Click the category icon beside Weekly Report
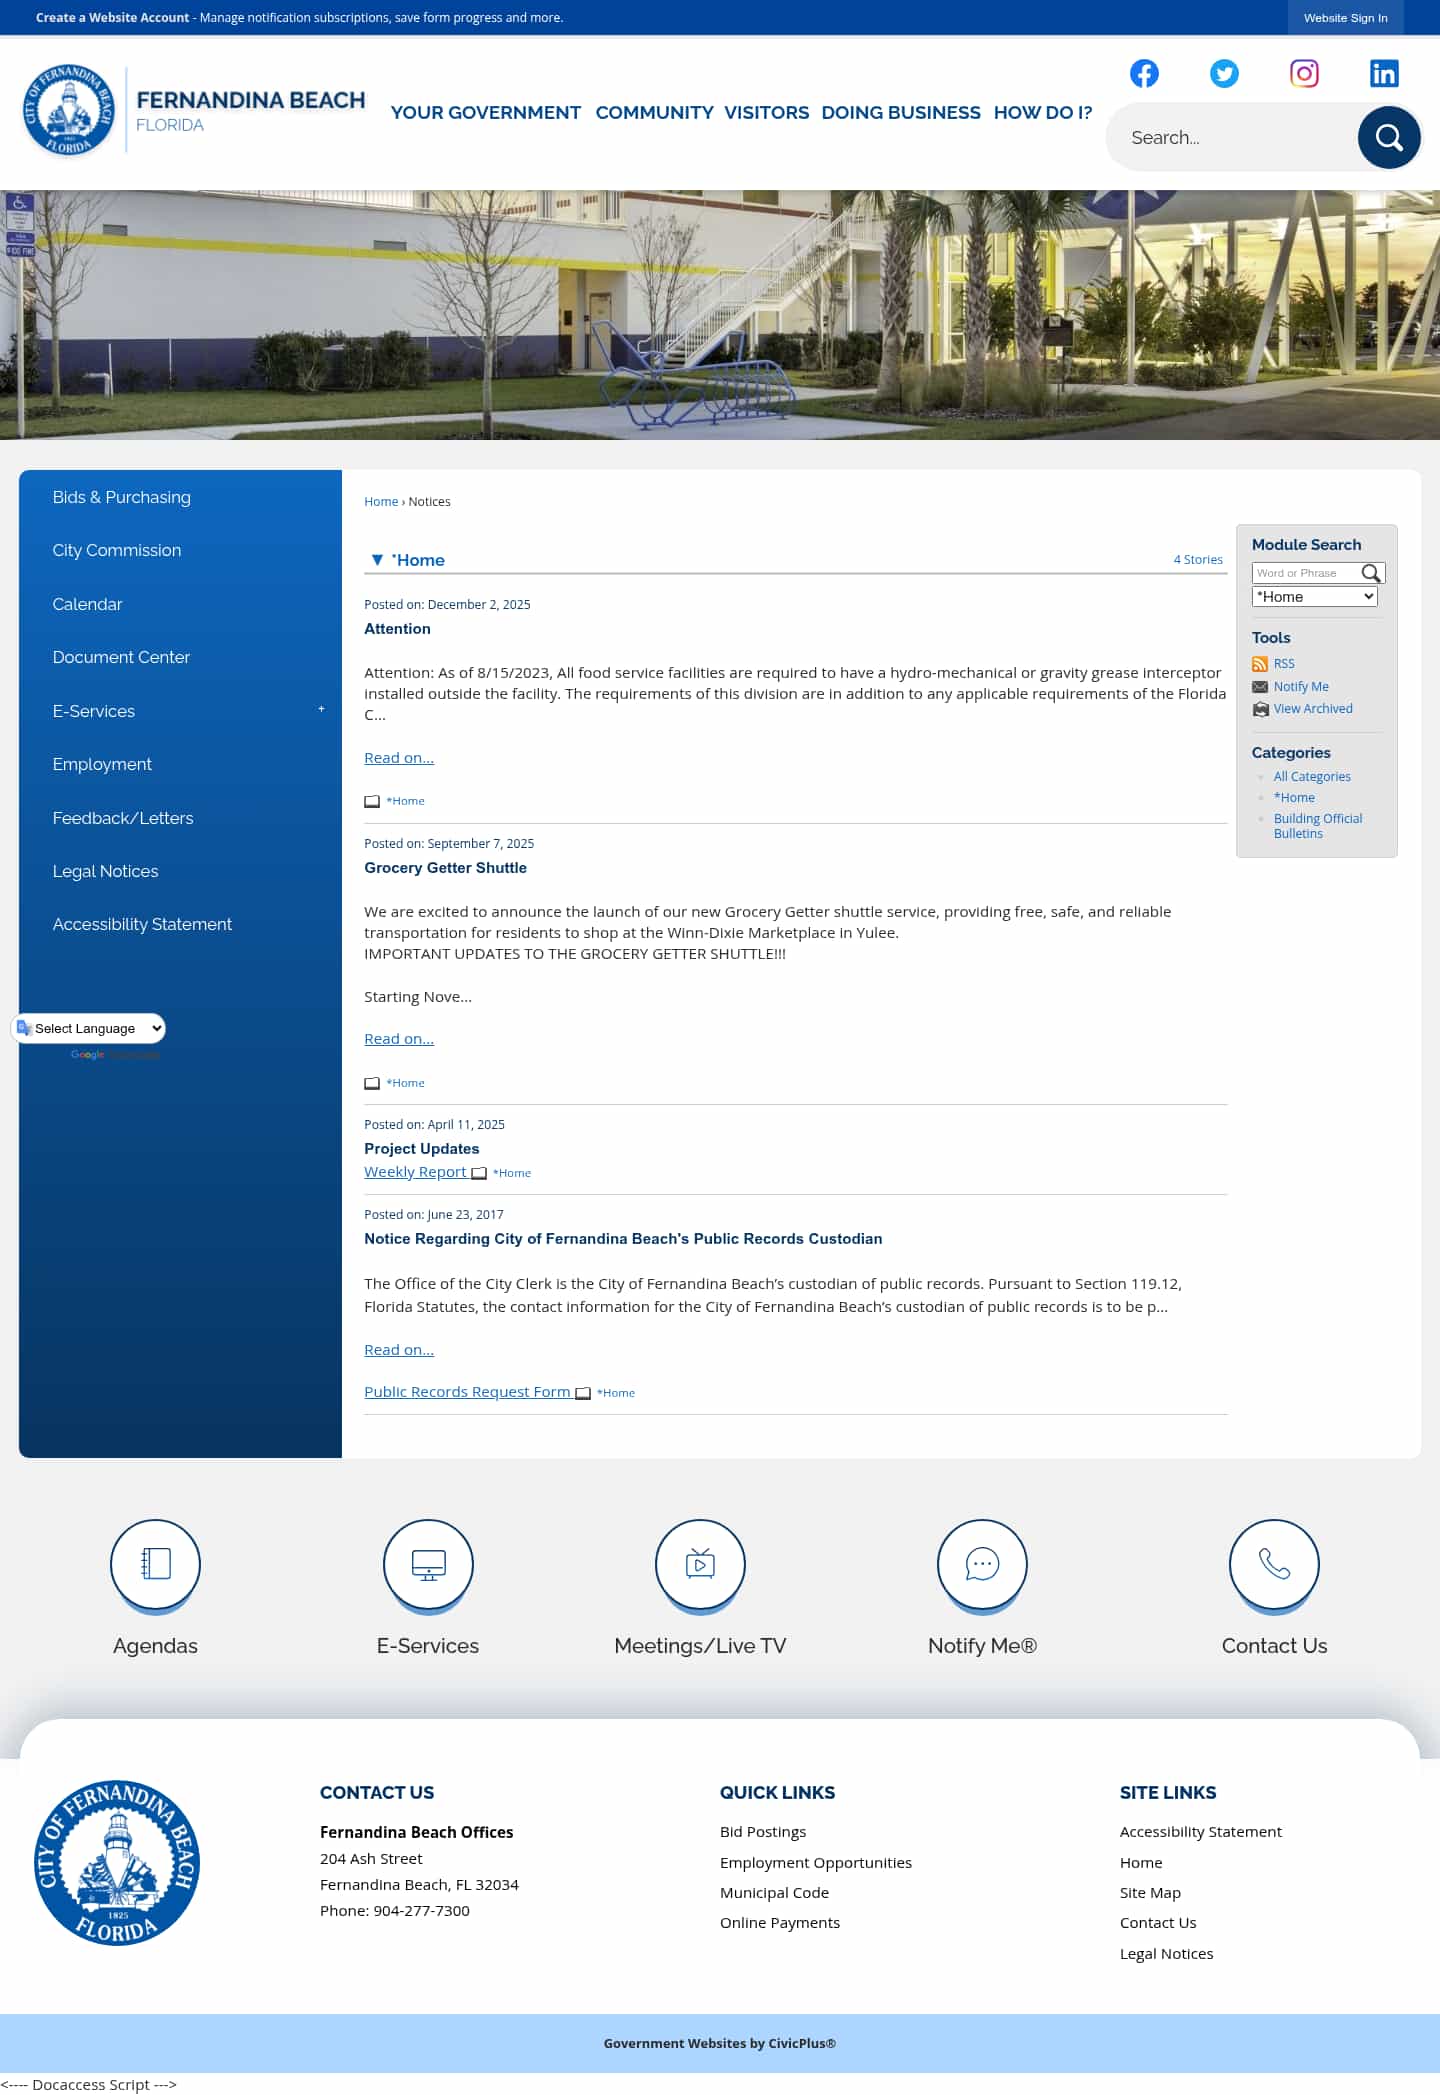This screenshot has width=1440, height=2095. (x=479, y=1173)
